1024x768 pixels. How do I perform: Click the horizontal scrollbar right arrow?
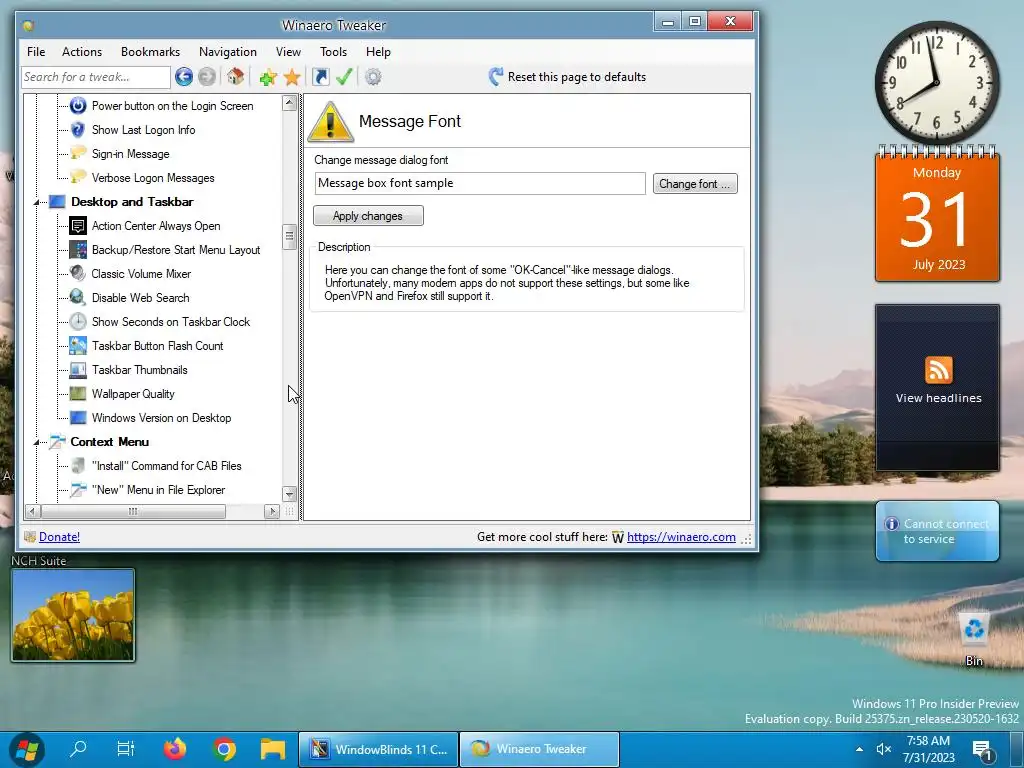pyautogui.click(x=272, y=511)
